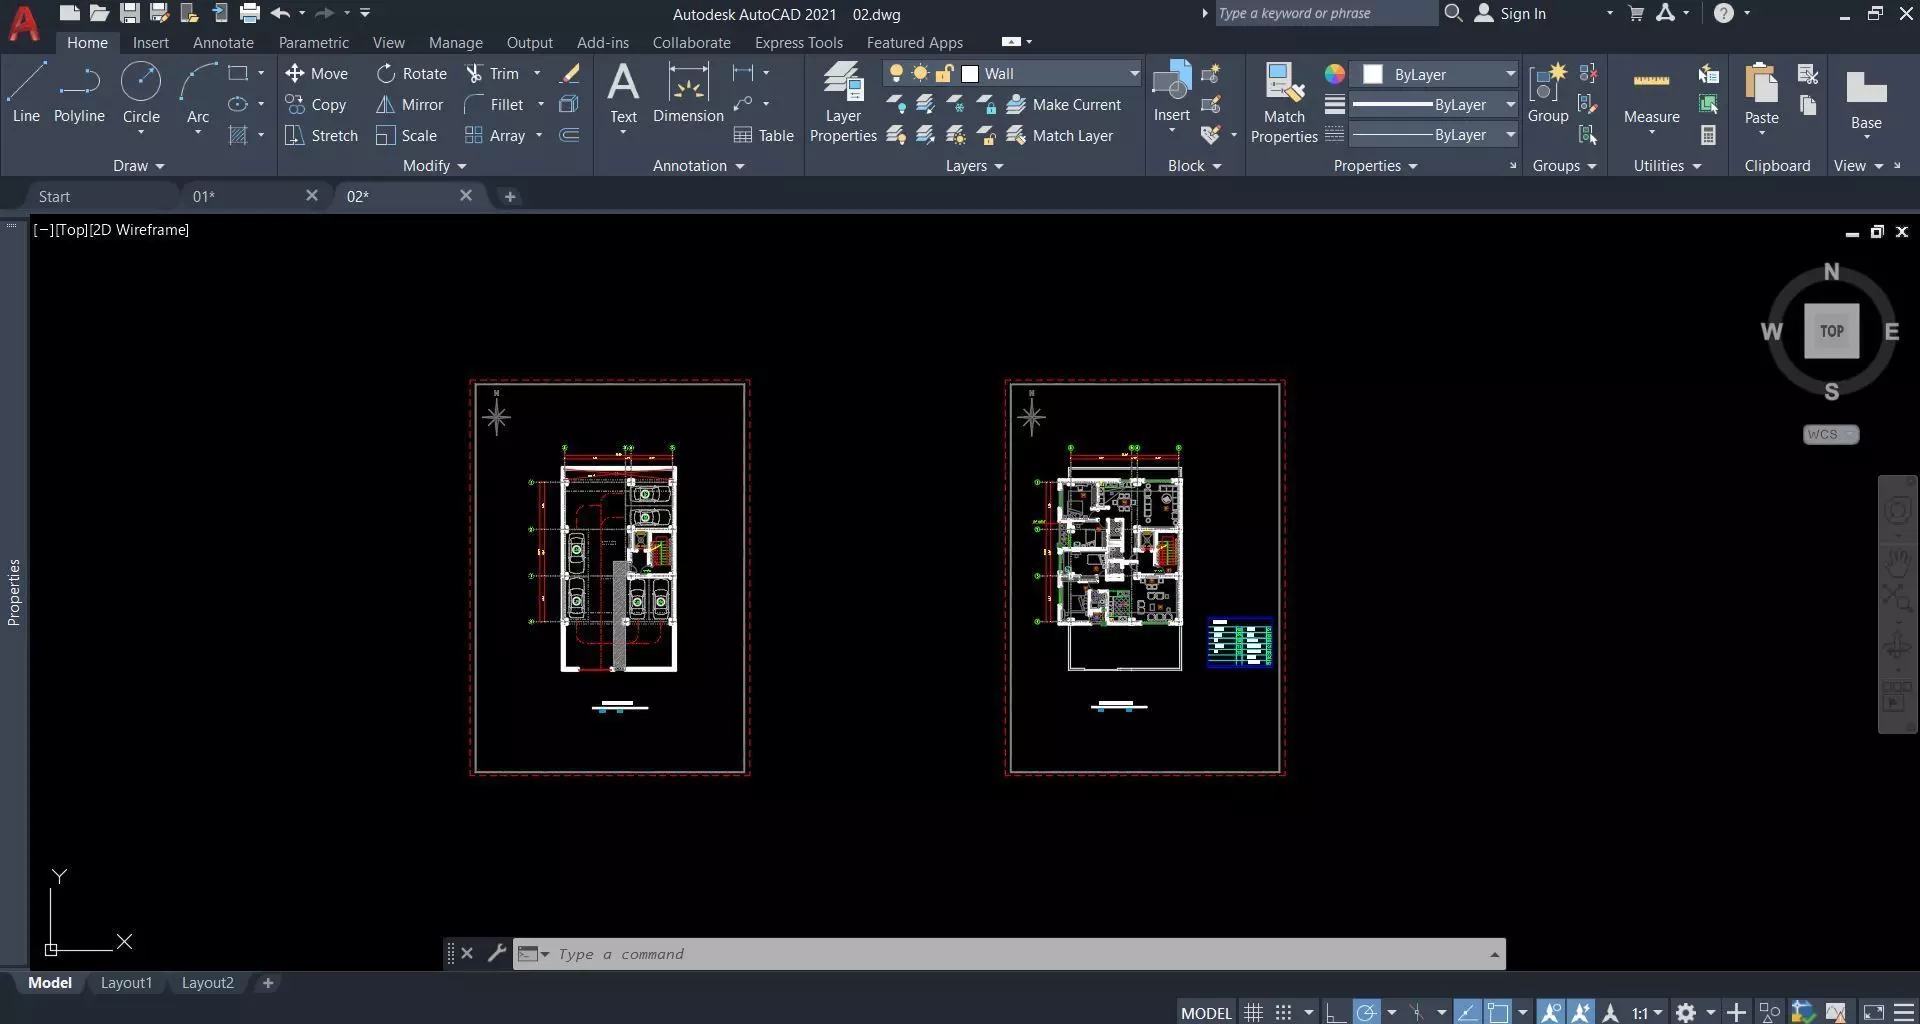Open the Wall layer dropdown
1920x1024 pixels.
[x=1134, y=73]
